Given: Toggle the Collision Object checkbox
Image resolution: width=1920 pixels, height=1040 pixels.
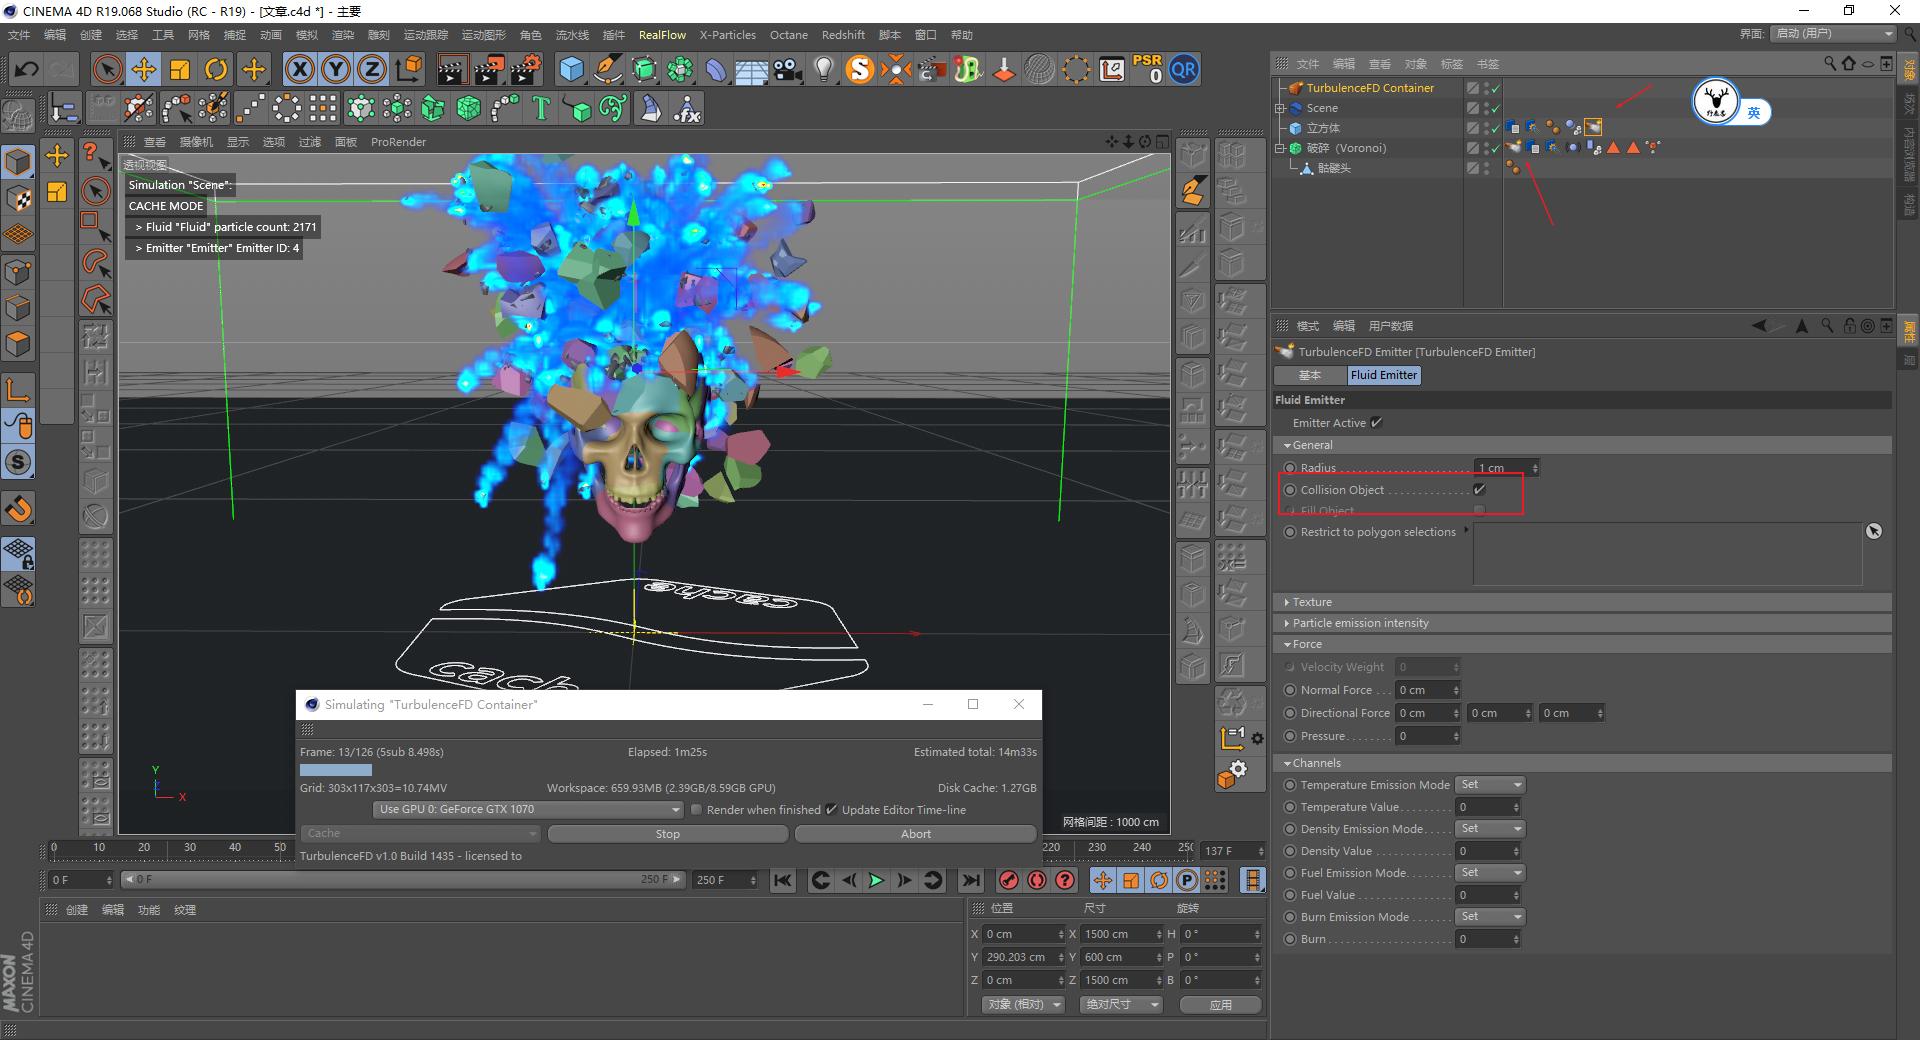Looking at the screenshot, I should click(x=1480, y=489).
